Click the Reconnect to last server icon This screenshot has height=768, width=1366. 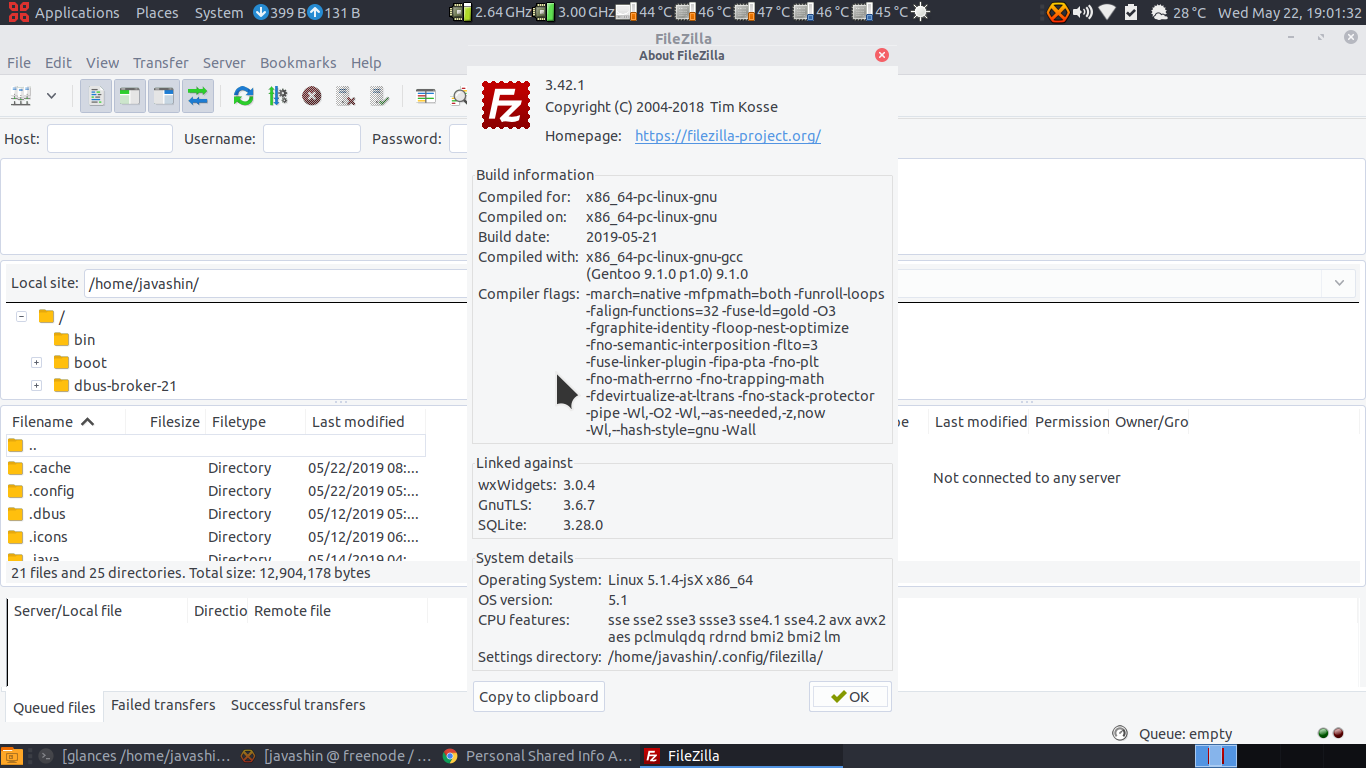380,96
